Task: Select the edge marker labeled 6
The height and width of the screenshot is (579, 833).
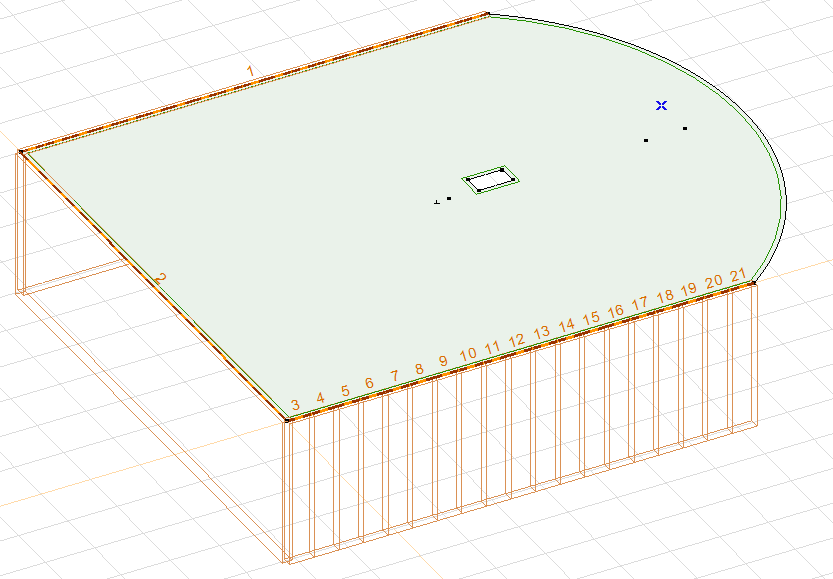Action: click(x=369, y=383)
